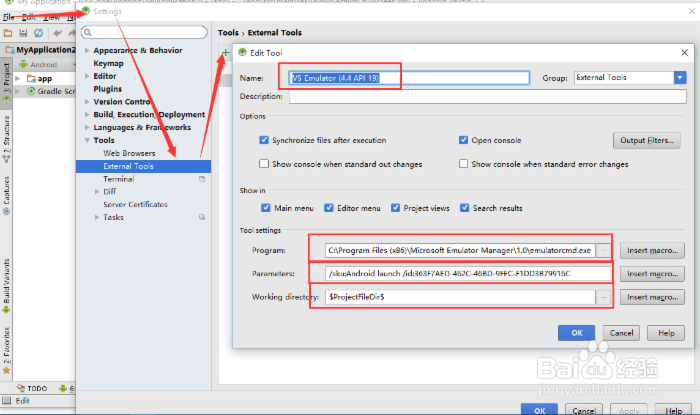Viewport: 700px width, 415px height.
Task: Click Output Filters button
Action: 646,140
